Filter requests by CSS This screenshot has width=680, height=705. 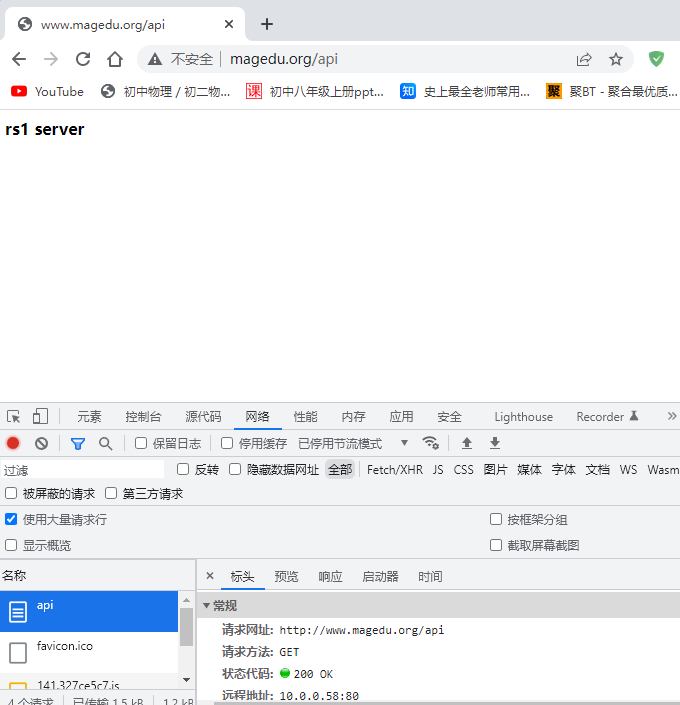coord(463,470)
